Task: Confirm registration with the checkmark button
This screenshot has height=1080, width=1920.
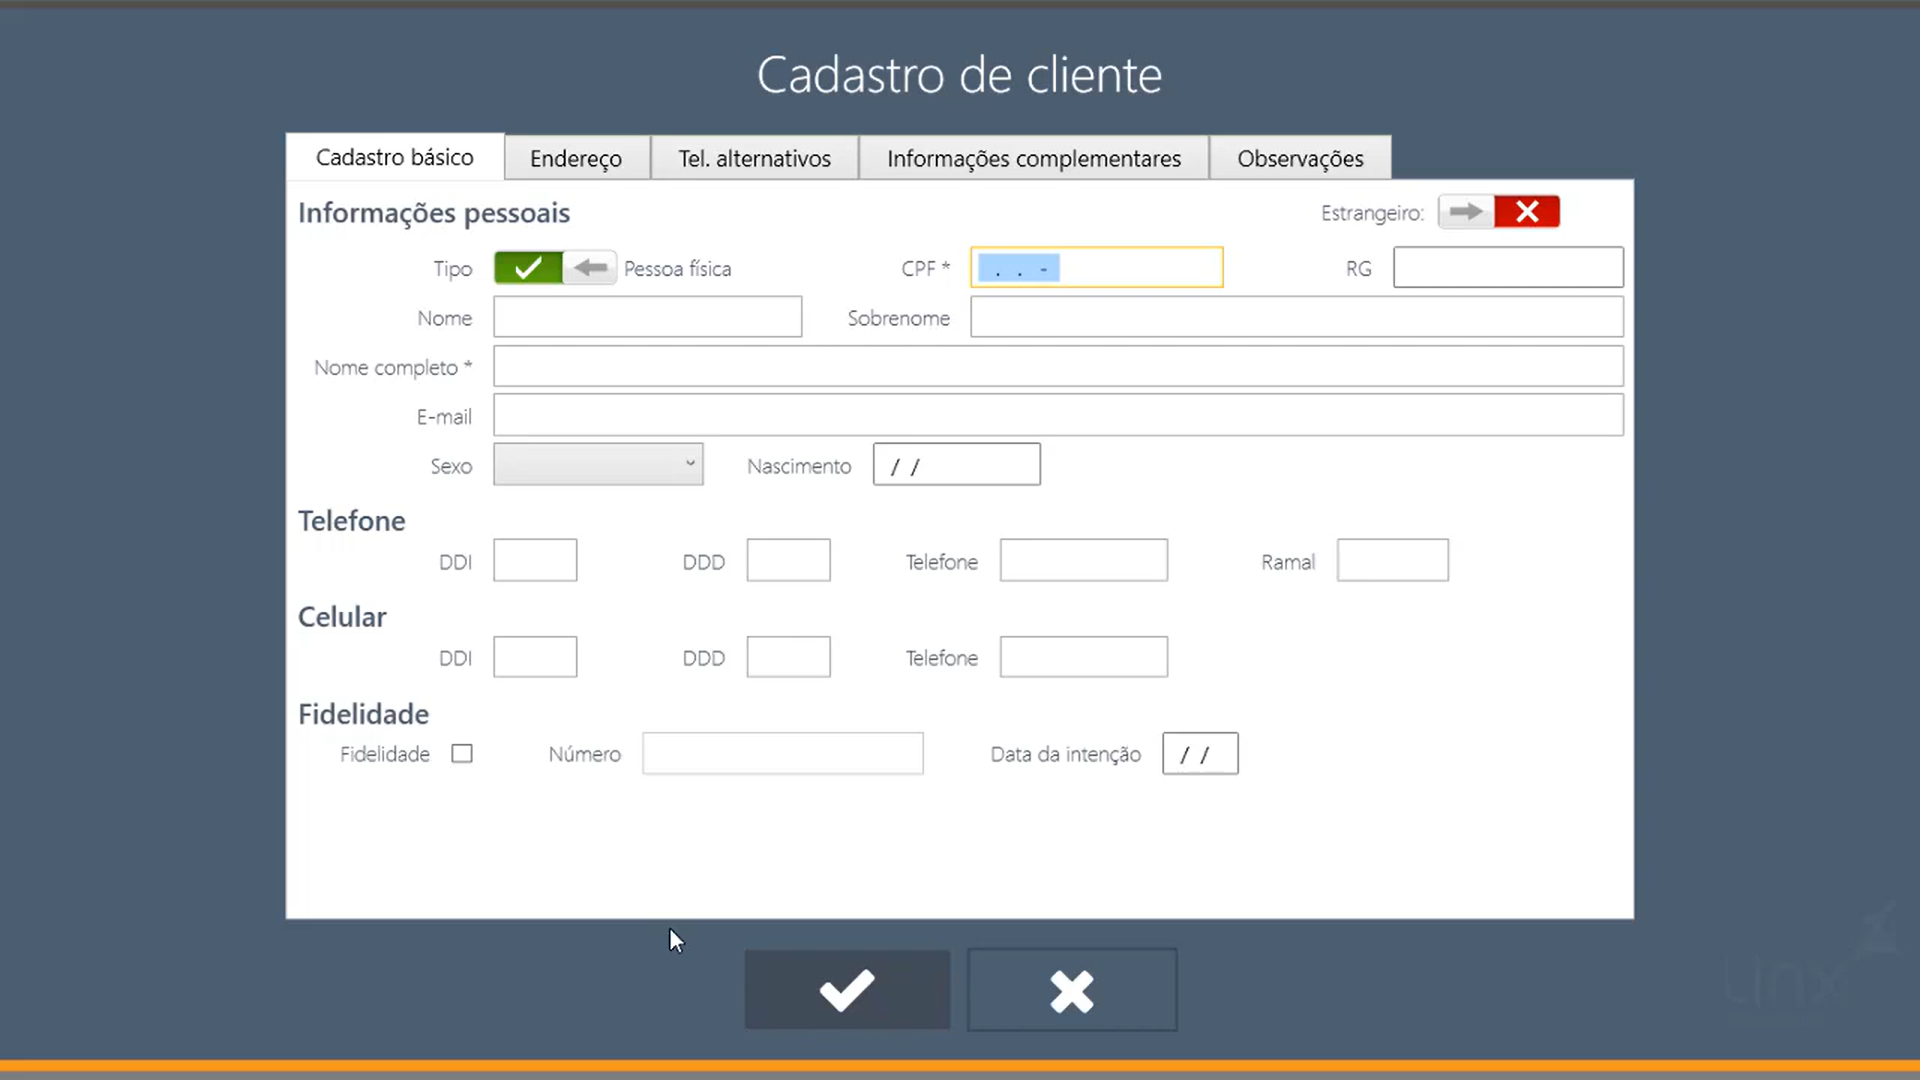Action: (x=847, y=990)
